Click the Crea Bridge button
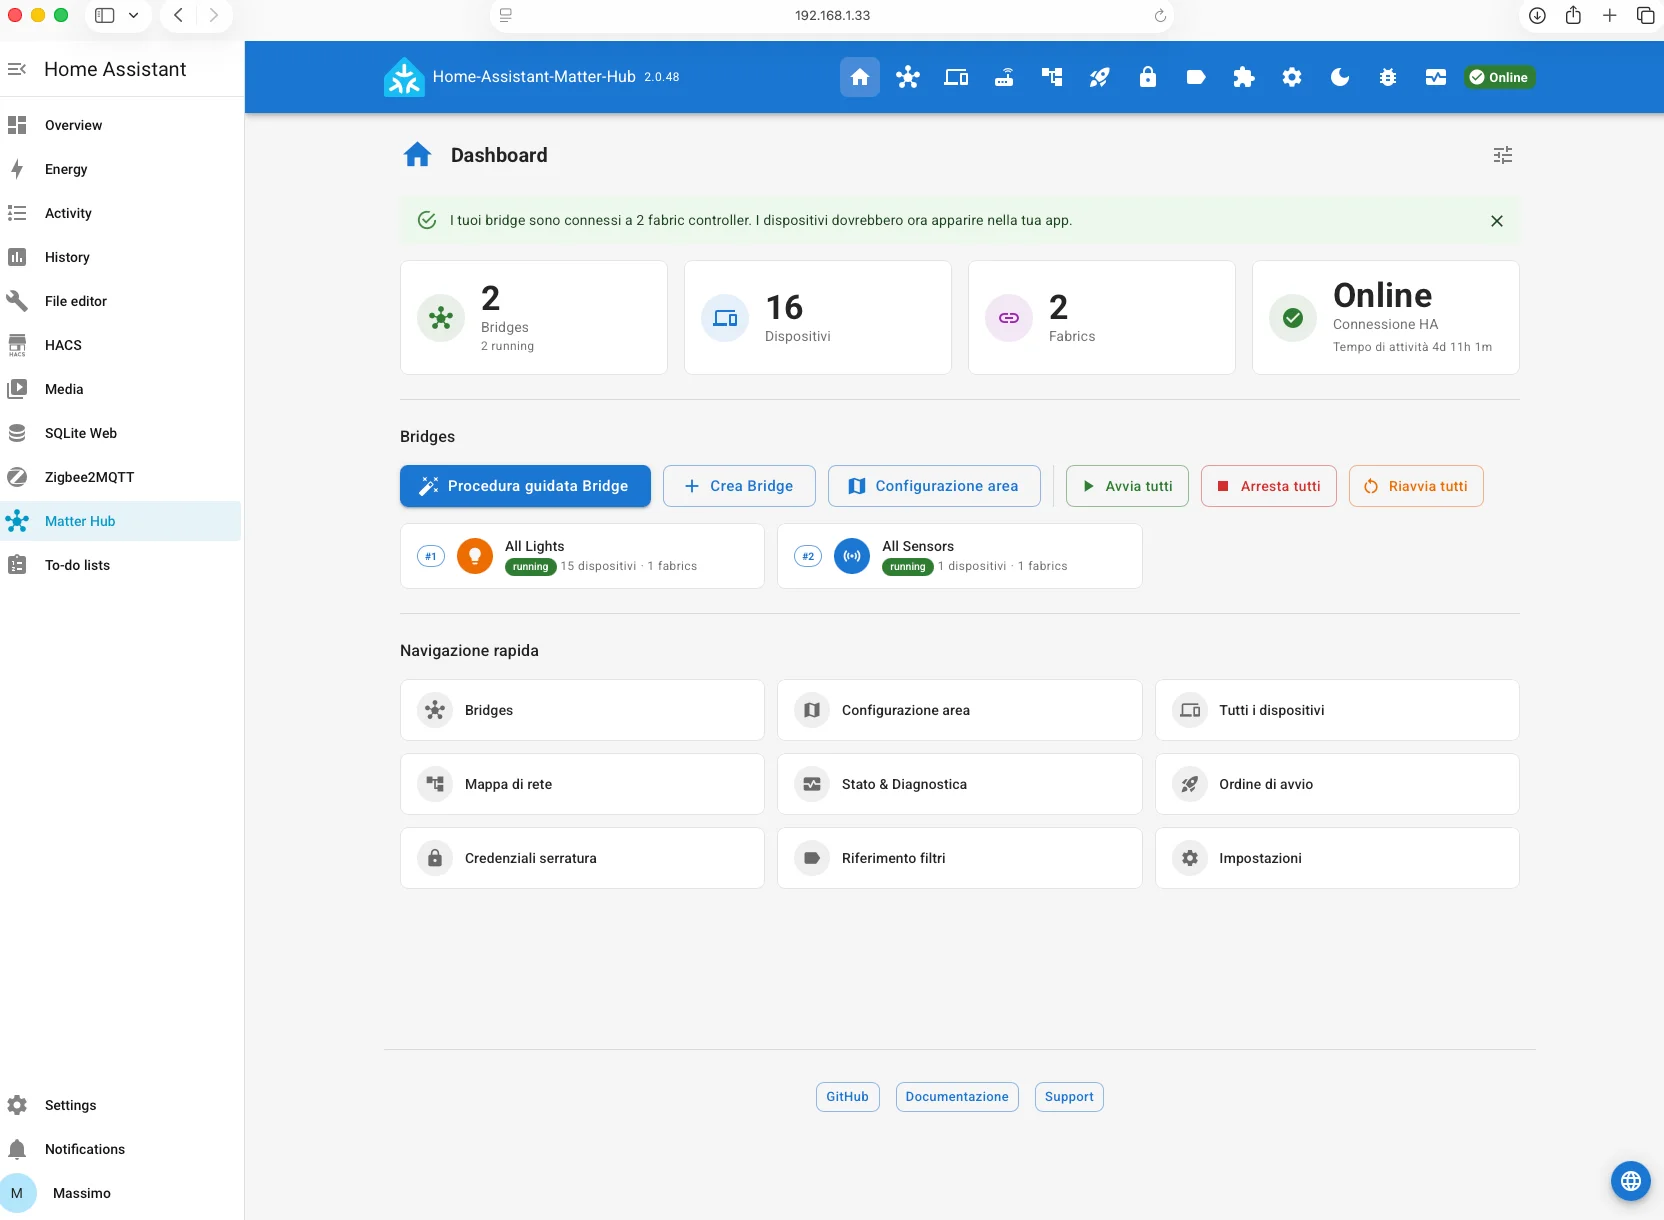1664x1220 pixels. (x=739, y=486)
